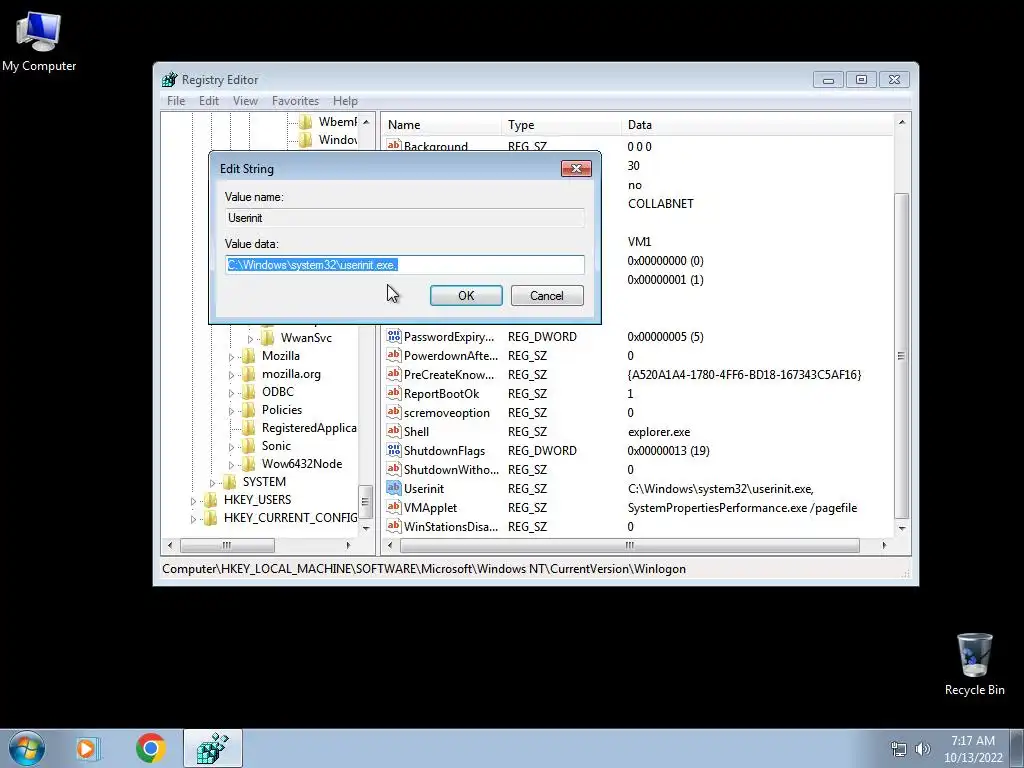Select the ODBC folder icon
The height and width of the screenshot is (768, 1024).
pos(249,391)
